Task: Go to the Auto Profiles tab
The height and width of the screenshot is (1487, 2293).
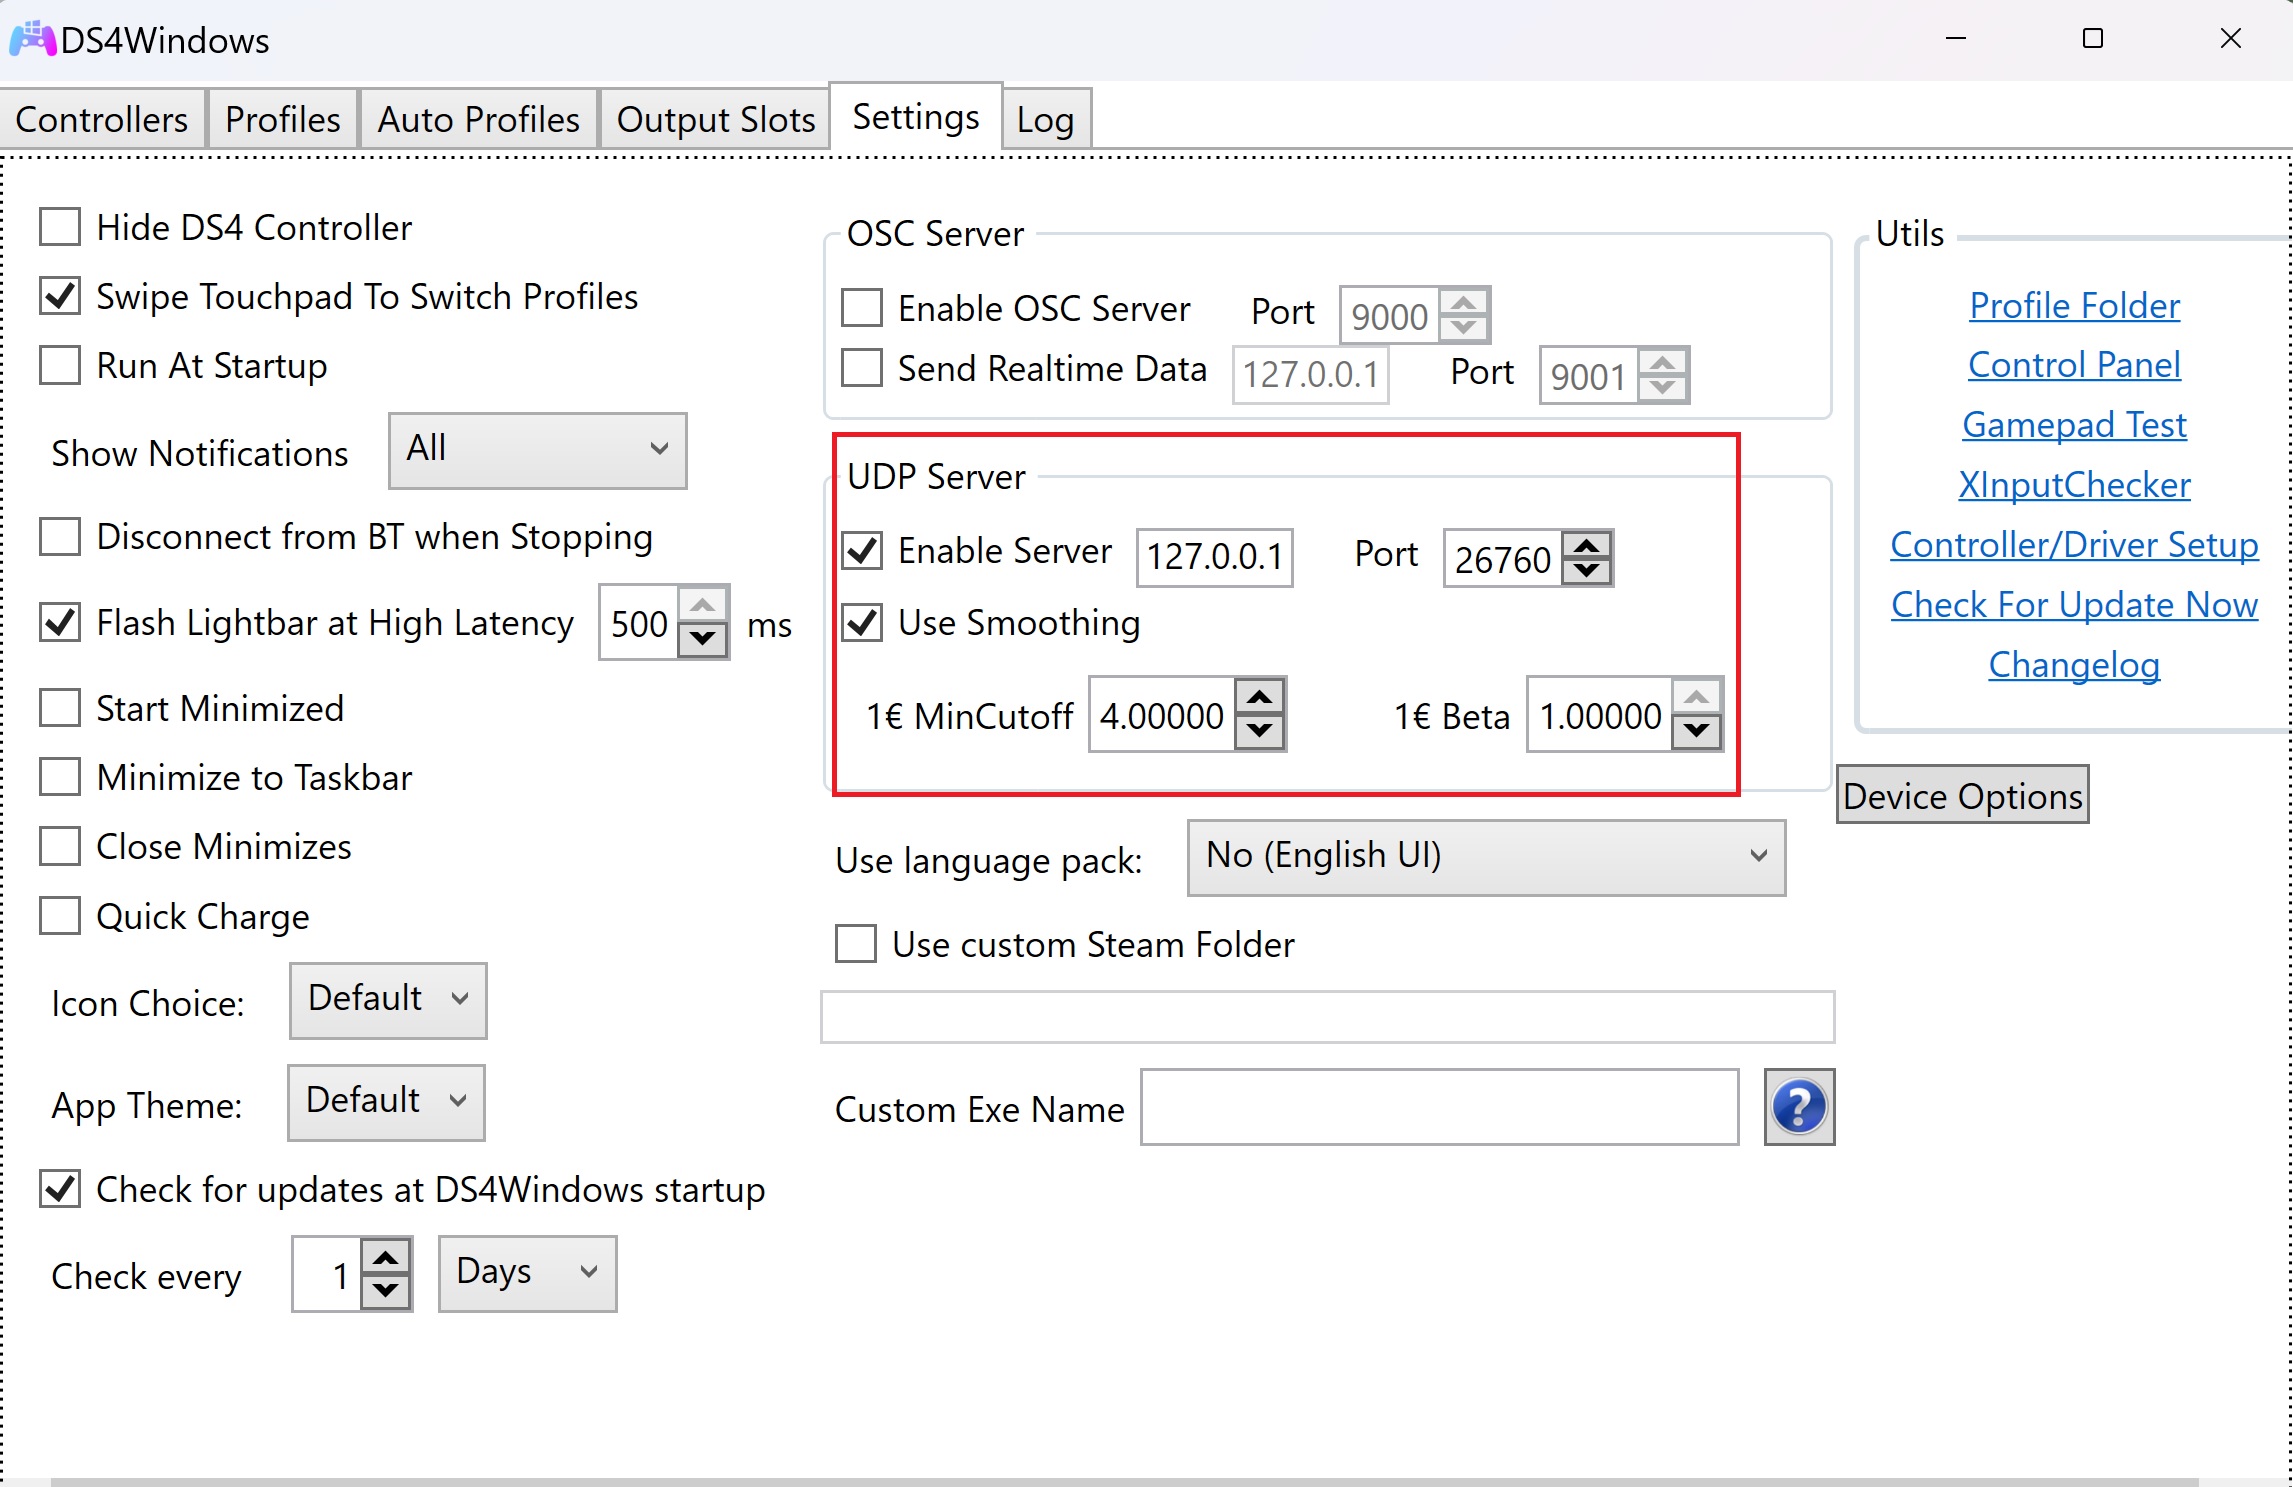Action: [x=479, y=119]
